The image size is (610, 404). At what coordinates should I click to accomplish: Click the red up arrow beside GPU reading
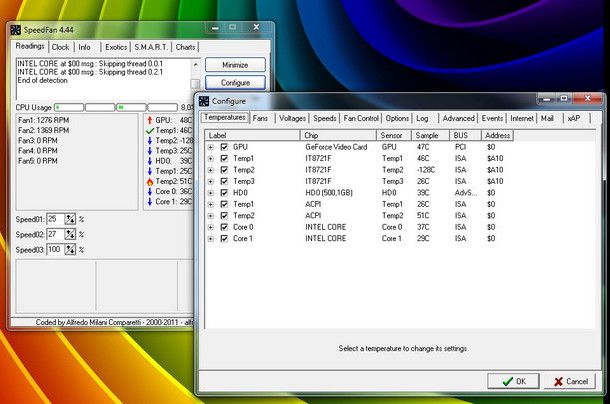(150, 120)
